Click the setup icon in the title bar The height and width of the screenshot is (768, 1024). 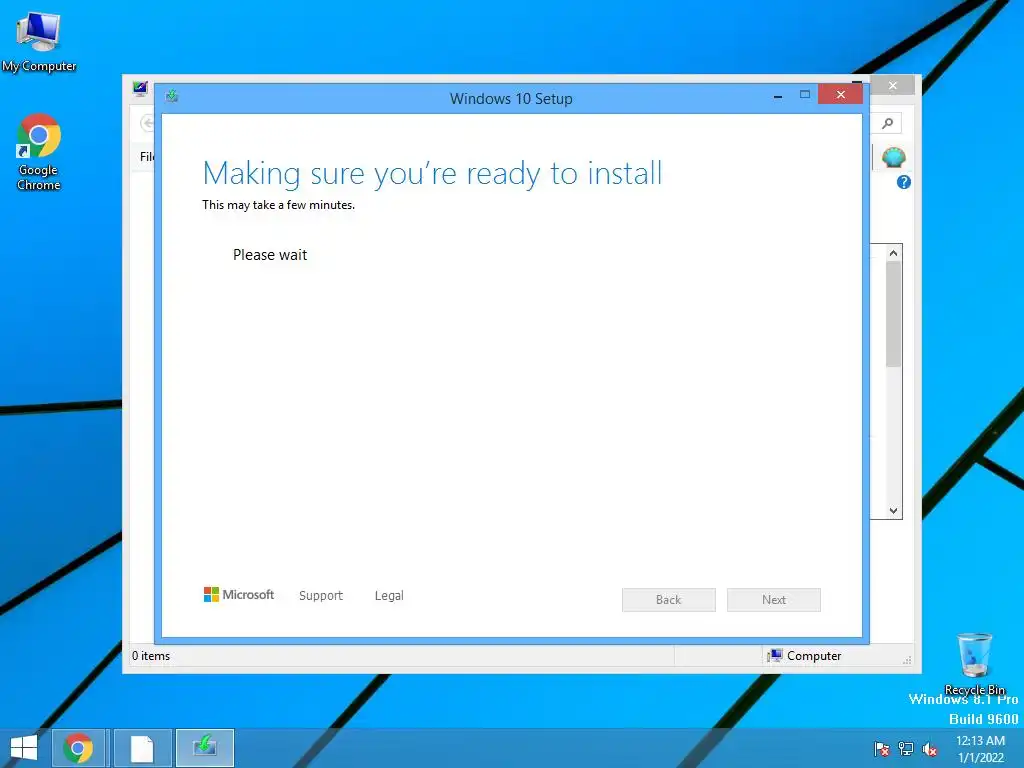(172, 97)
